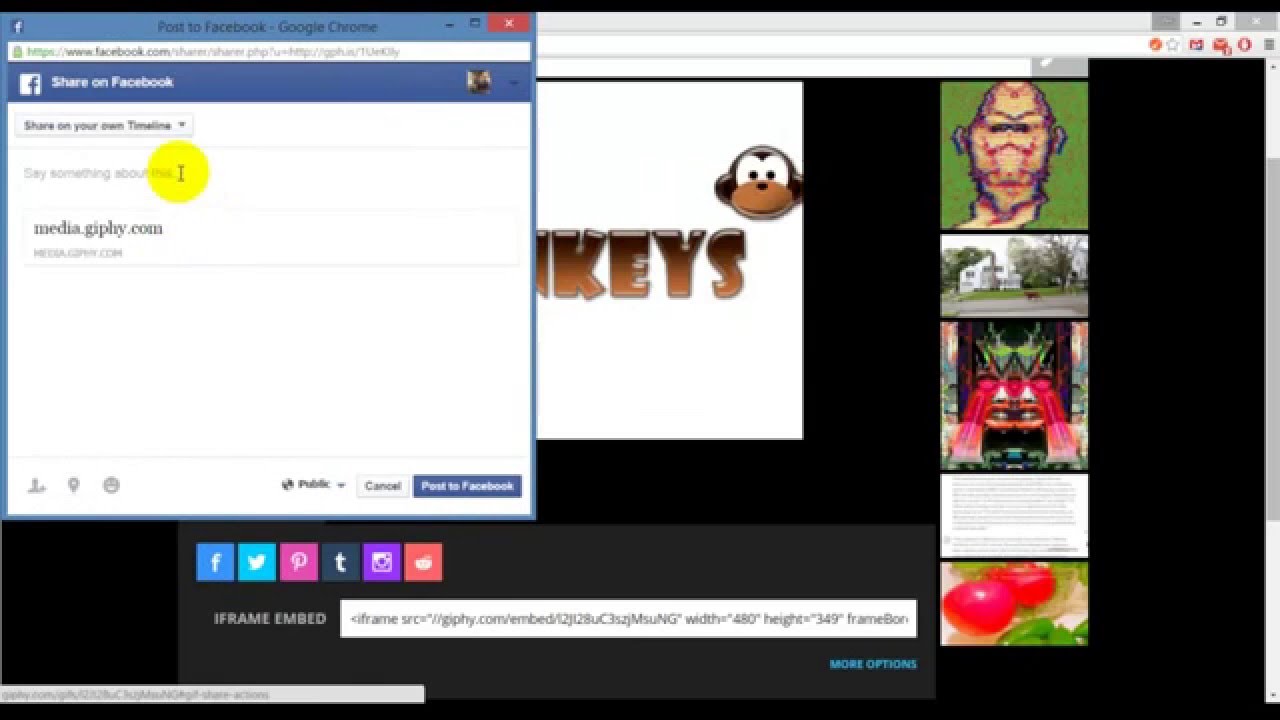Image resolution: width=1280 pixels, height=720 pixels.
Task: Click the Gmail extension icon in Chrome toolbar
Action: tap(1196, 45)
